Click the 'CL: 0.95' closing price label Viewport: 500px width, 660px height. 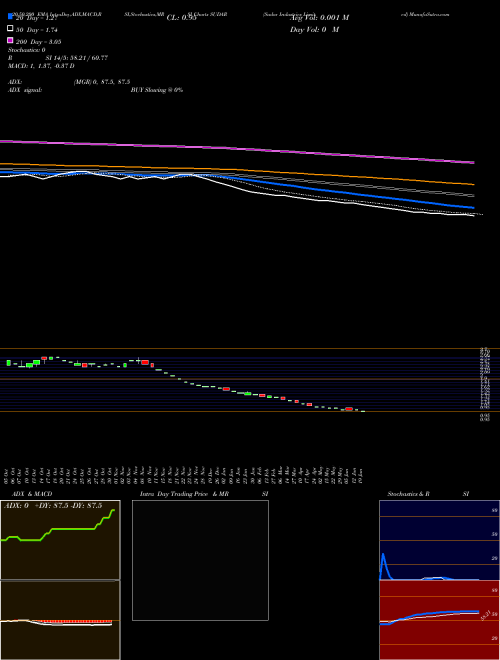pos(181,18)
